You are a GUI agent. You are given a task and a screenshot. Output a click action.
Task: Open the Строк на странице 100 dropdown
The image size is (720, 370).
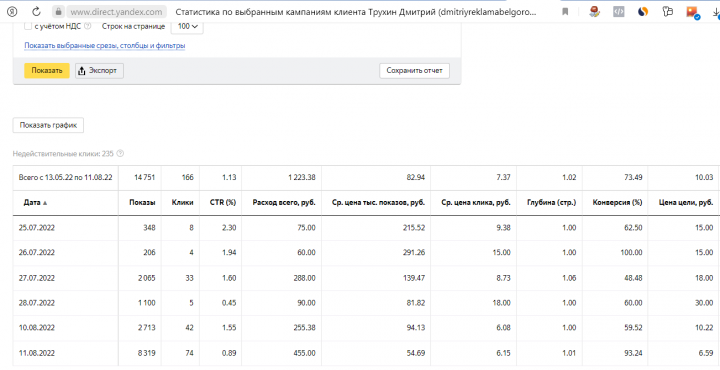(x=187, y=27)
